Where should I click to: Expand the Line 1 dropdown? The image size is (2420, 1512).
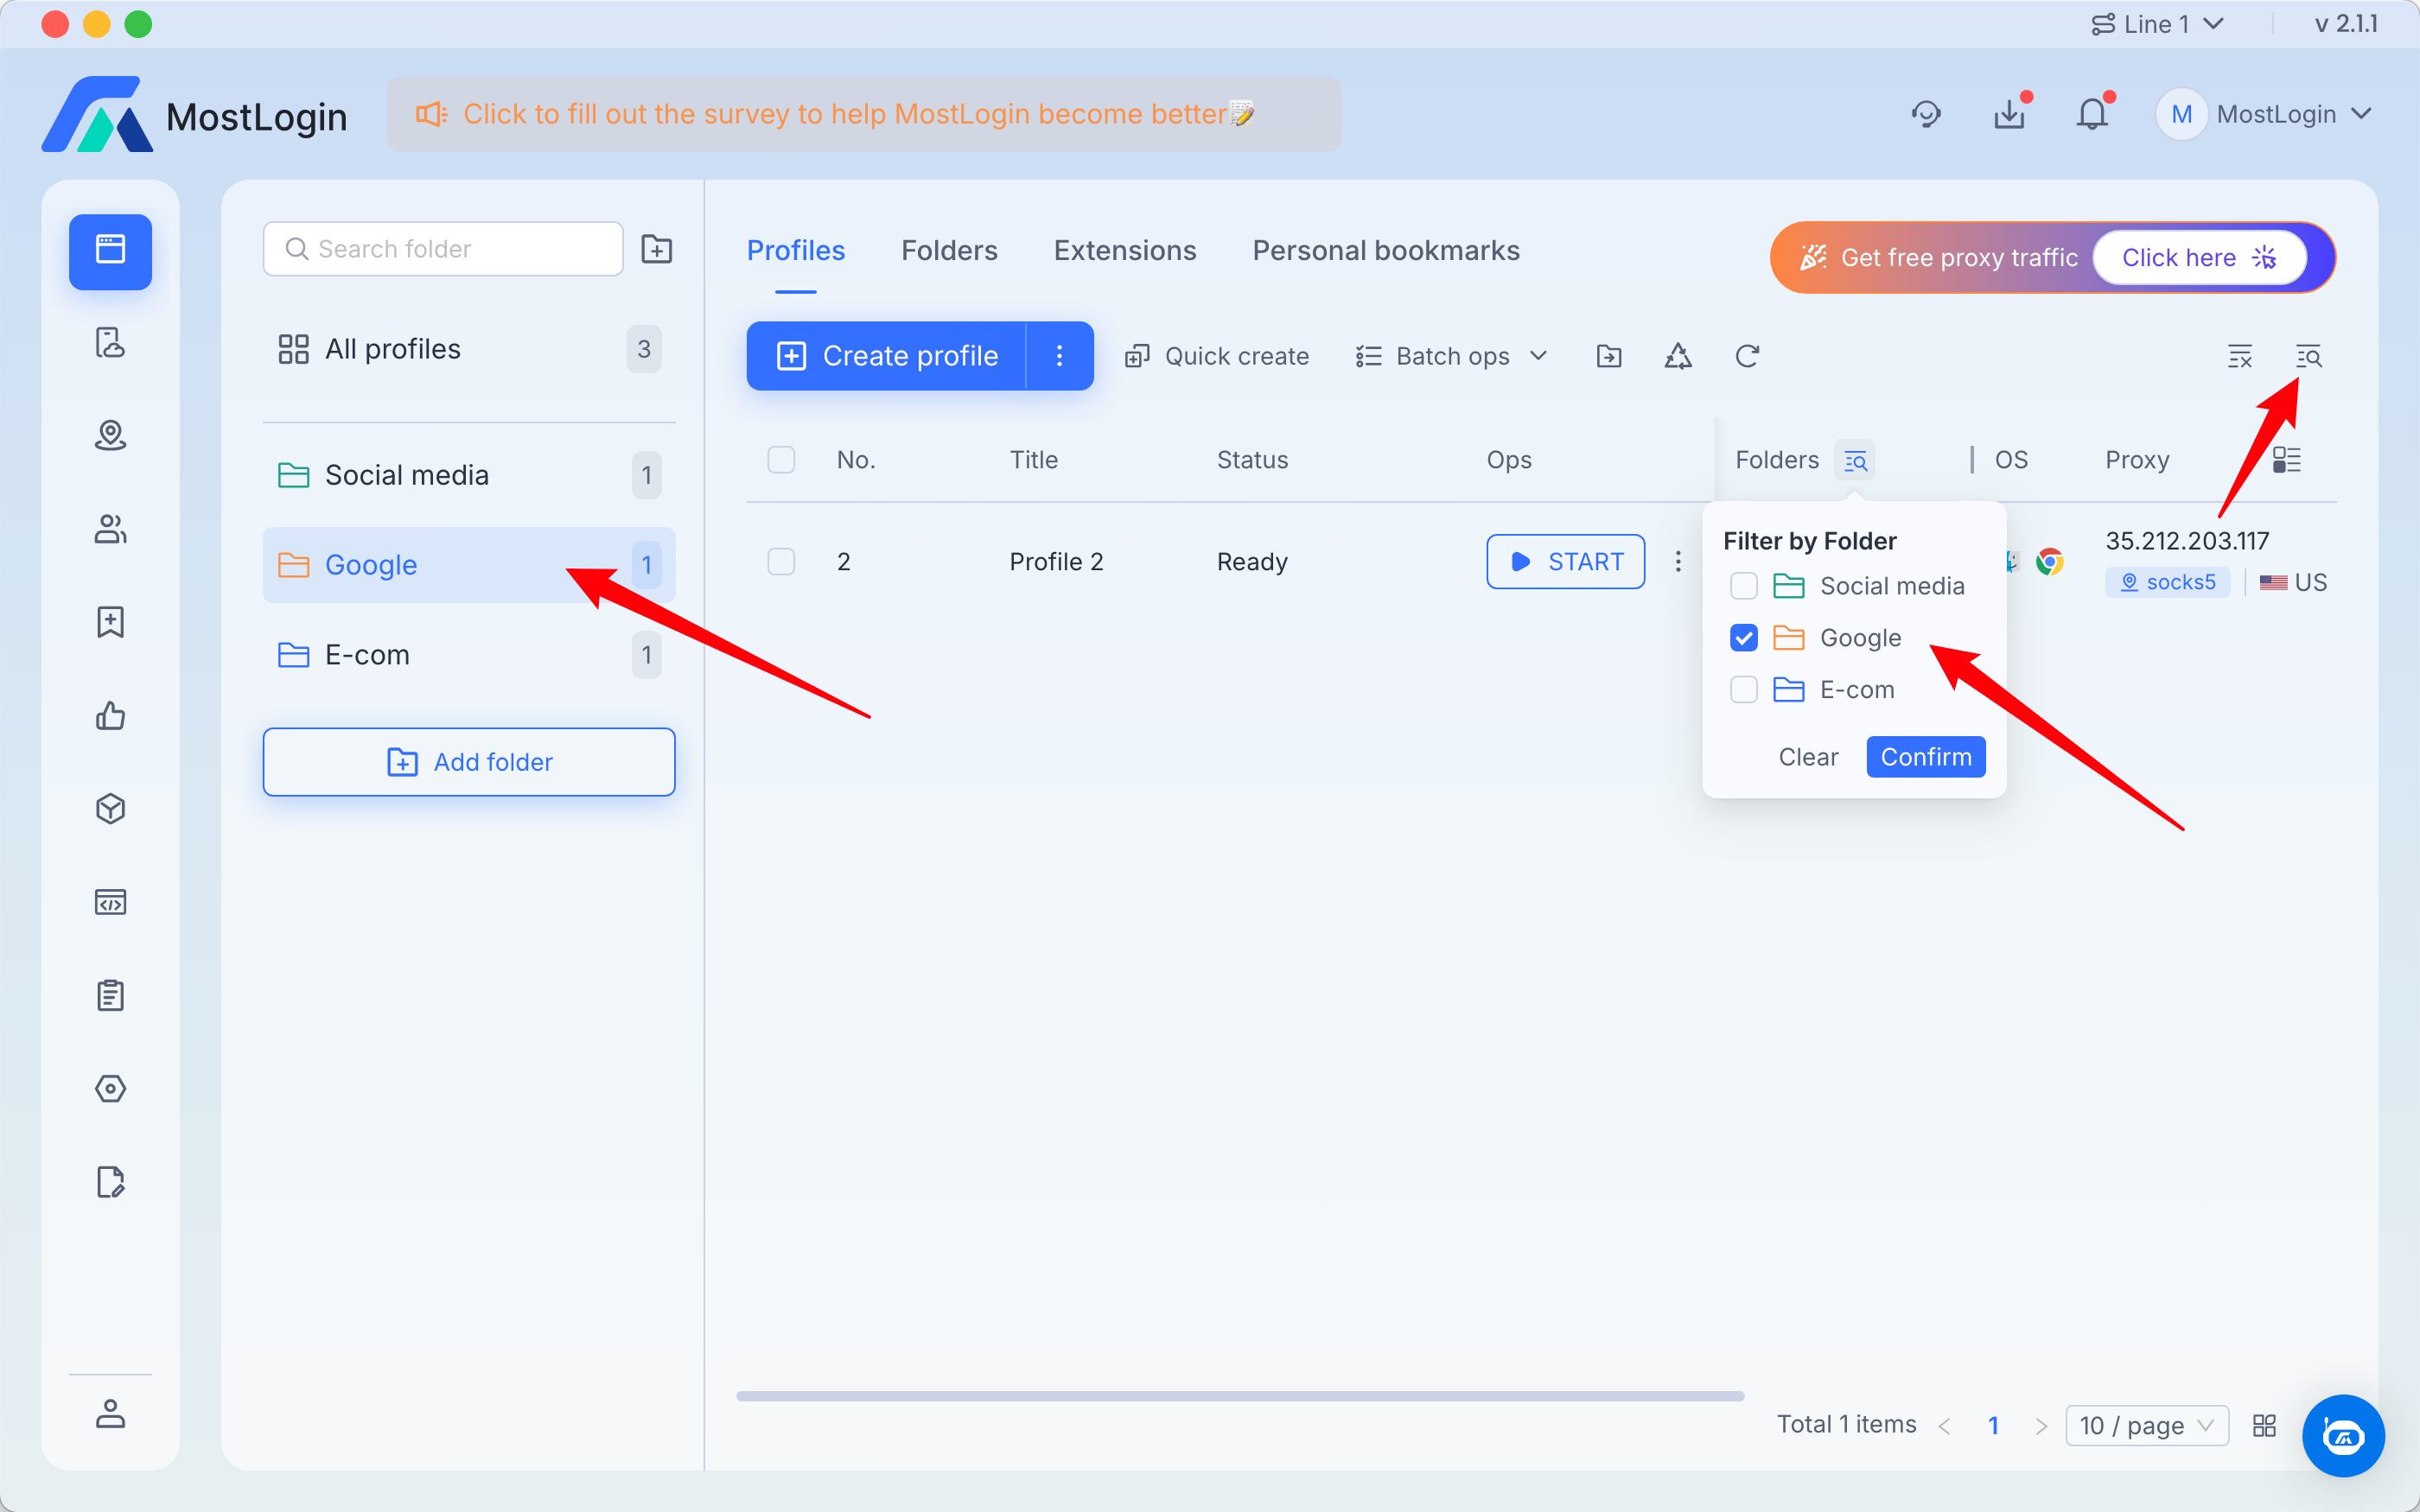[x=2157, y=24]
